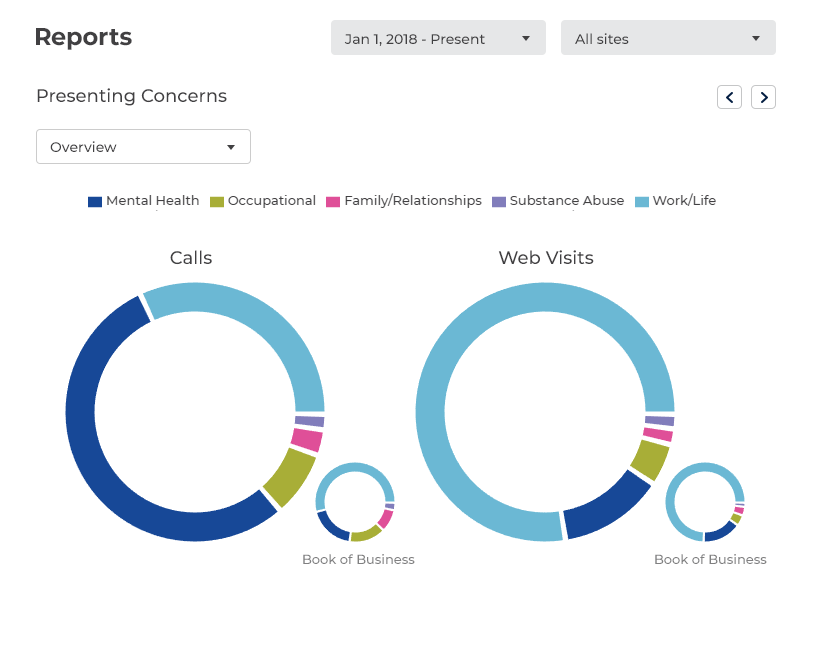
Task: Click the Substance Abuse purple legend swatch
Action: click(499, 201)
